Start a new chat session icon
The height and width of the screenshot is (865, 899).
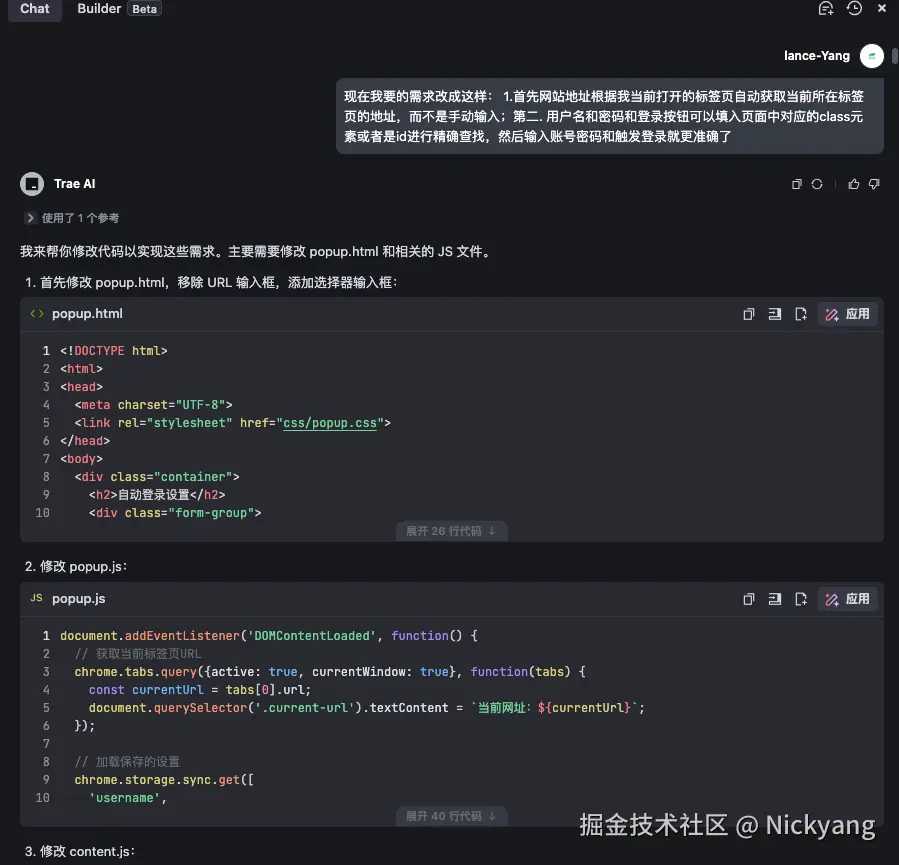click(826, 9)
